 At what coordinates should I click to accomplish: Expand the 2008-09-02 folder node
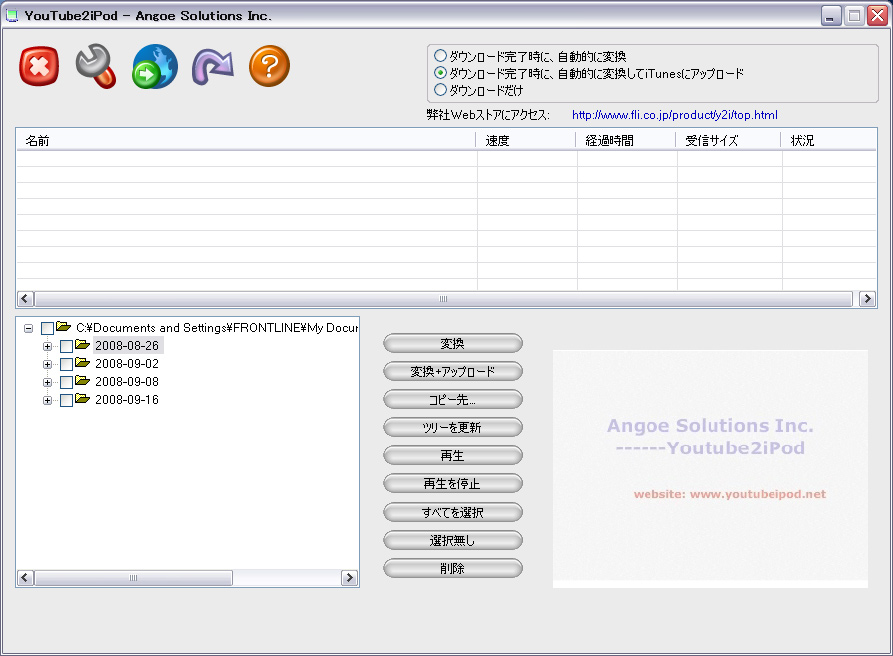(x=47, y=364)
